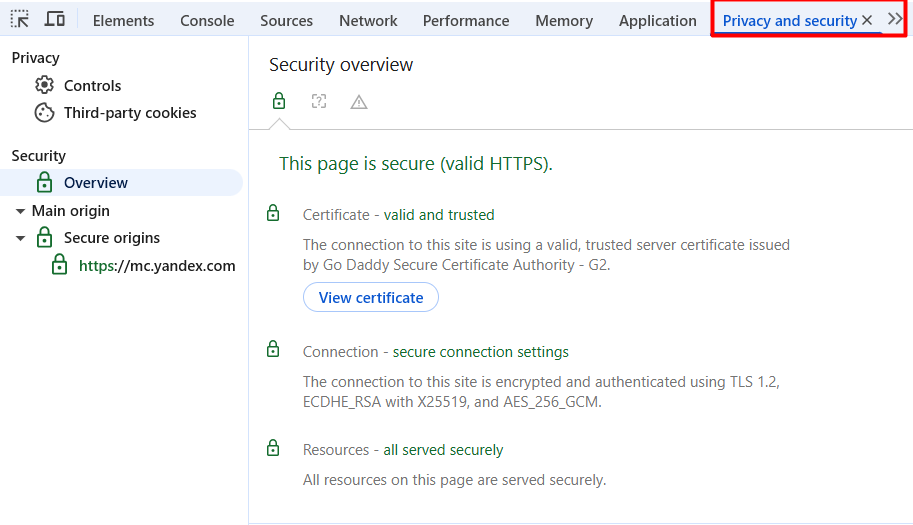The width and height of the screenshot is (913, 525).
Task: Select Overview in the Security sidebar
Action: (x=96, y=183)
